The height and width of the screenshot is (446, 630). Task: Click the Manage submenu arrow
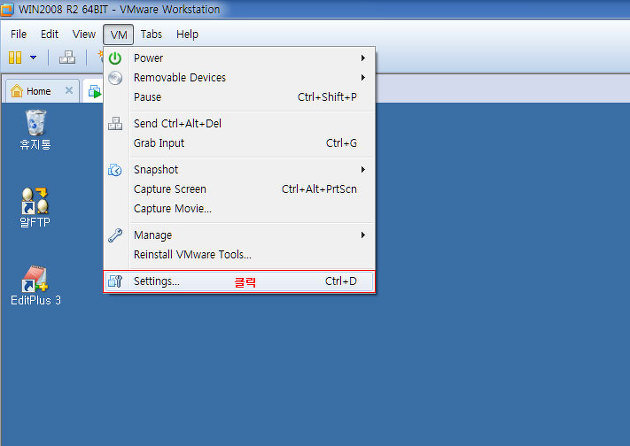point(363,235)
